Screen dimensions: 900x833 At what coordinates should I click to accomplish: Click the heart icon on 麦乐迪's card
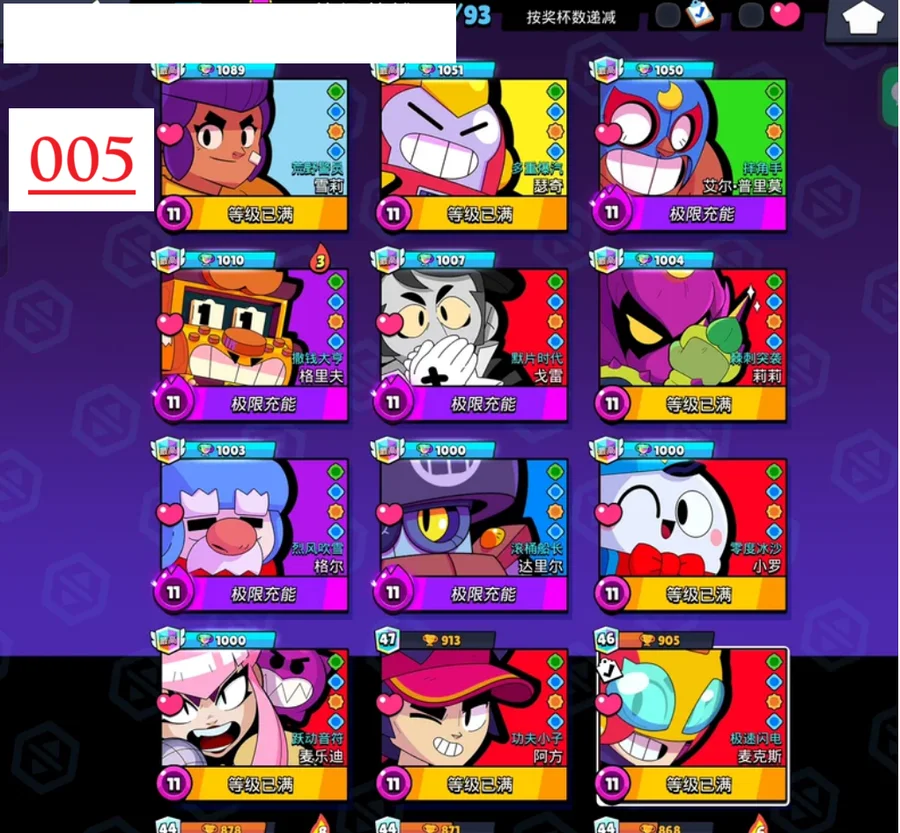coord(170,703)
